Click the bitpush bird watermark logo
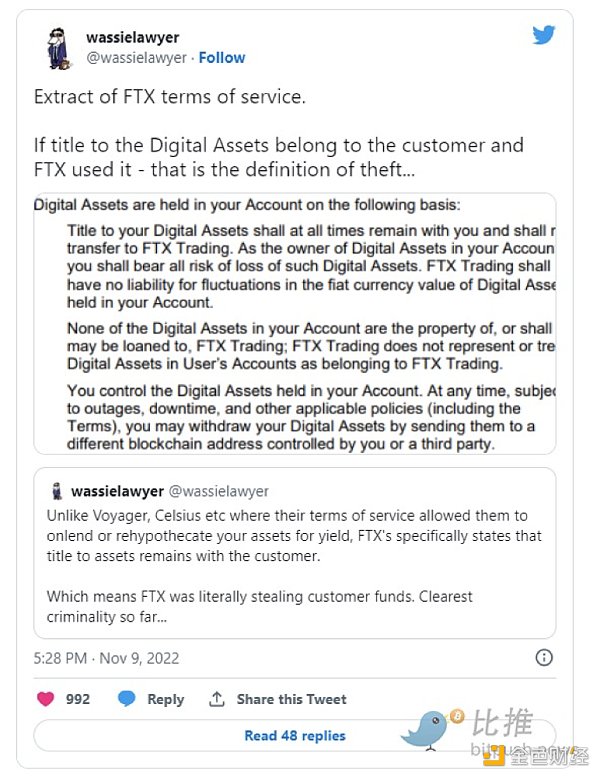 pyautogui.click(x=427, y=728)
